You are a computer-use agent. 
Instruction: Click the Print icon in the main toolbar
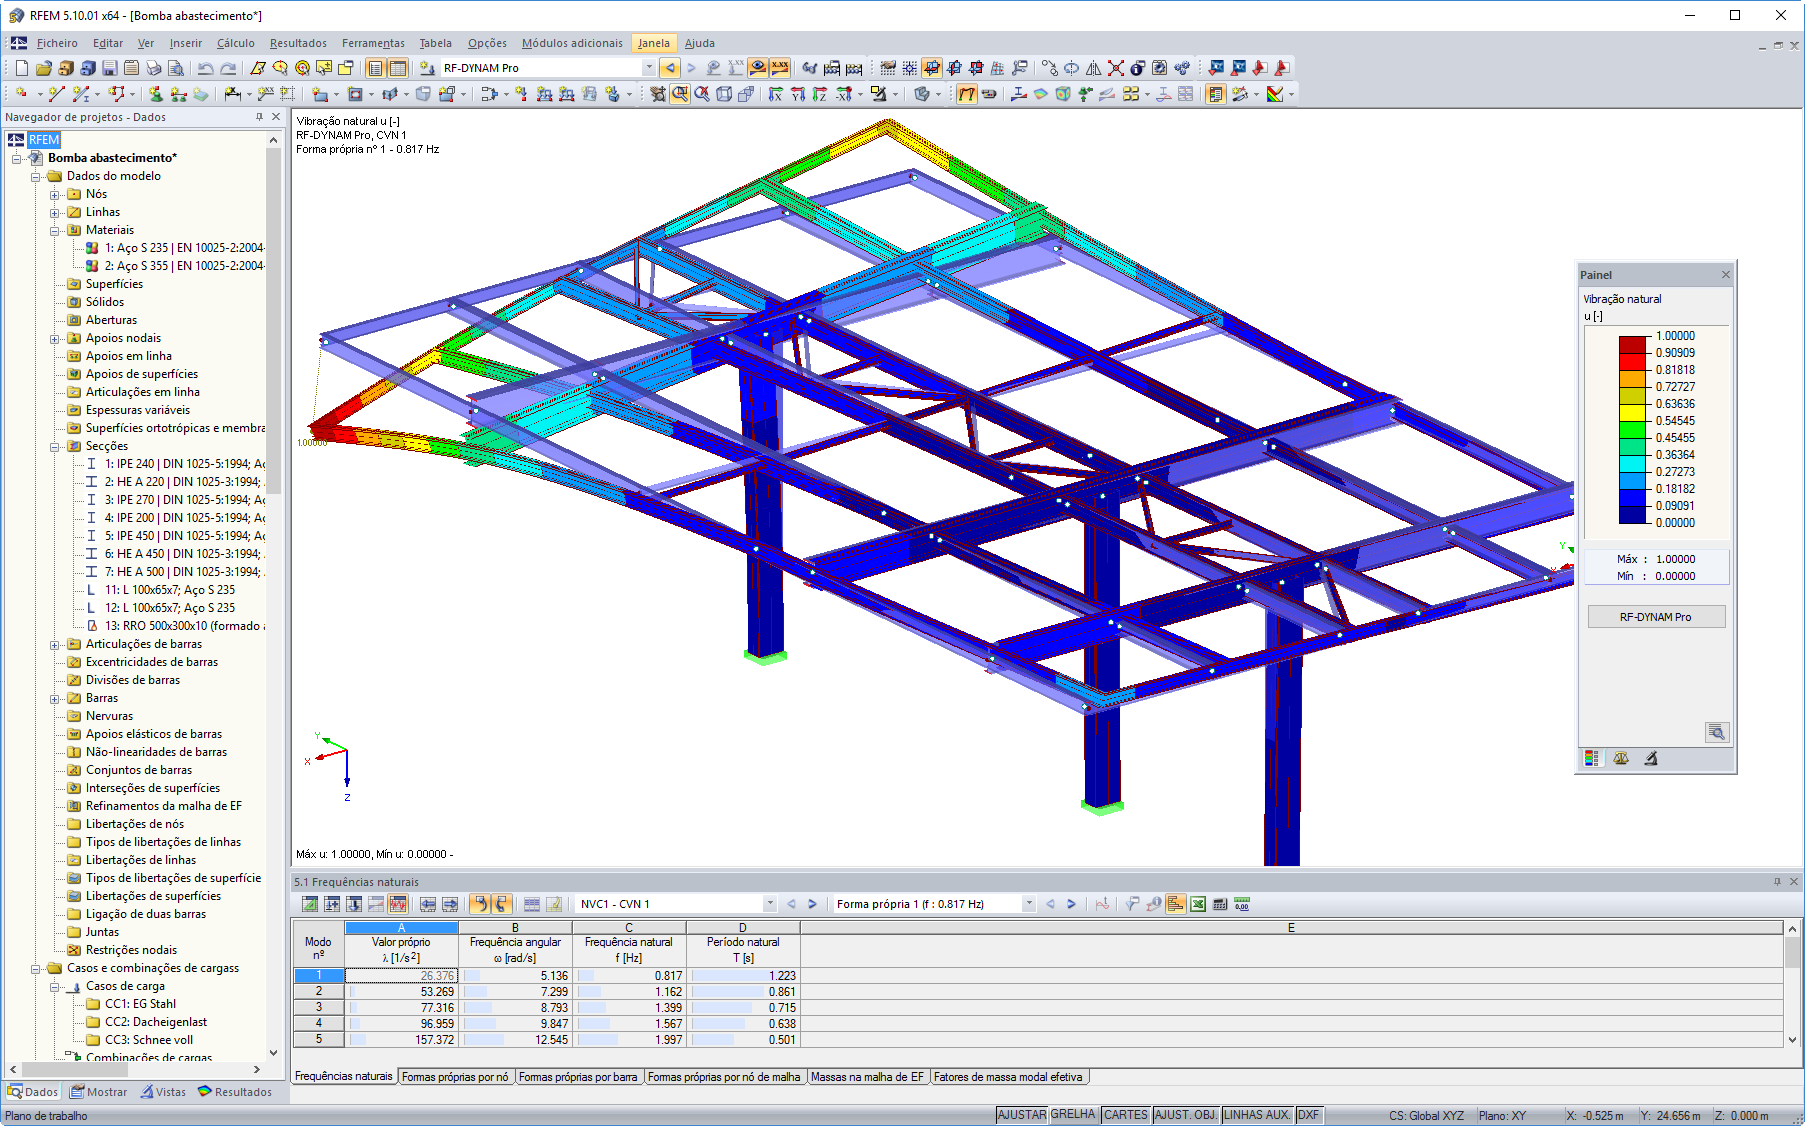(153, 67)
